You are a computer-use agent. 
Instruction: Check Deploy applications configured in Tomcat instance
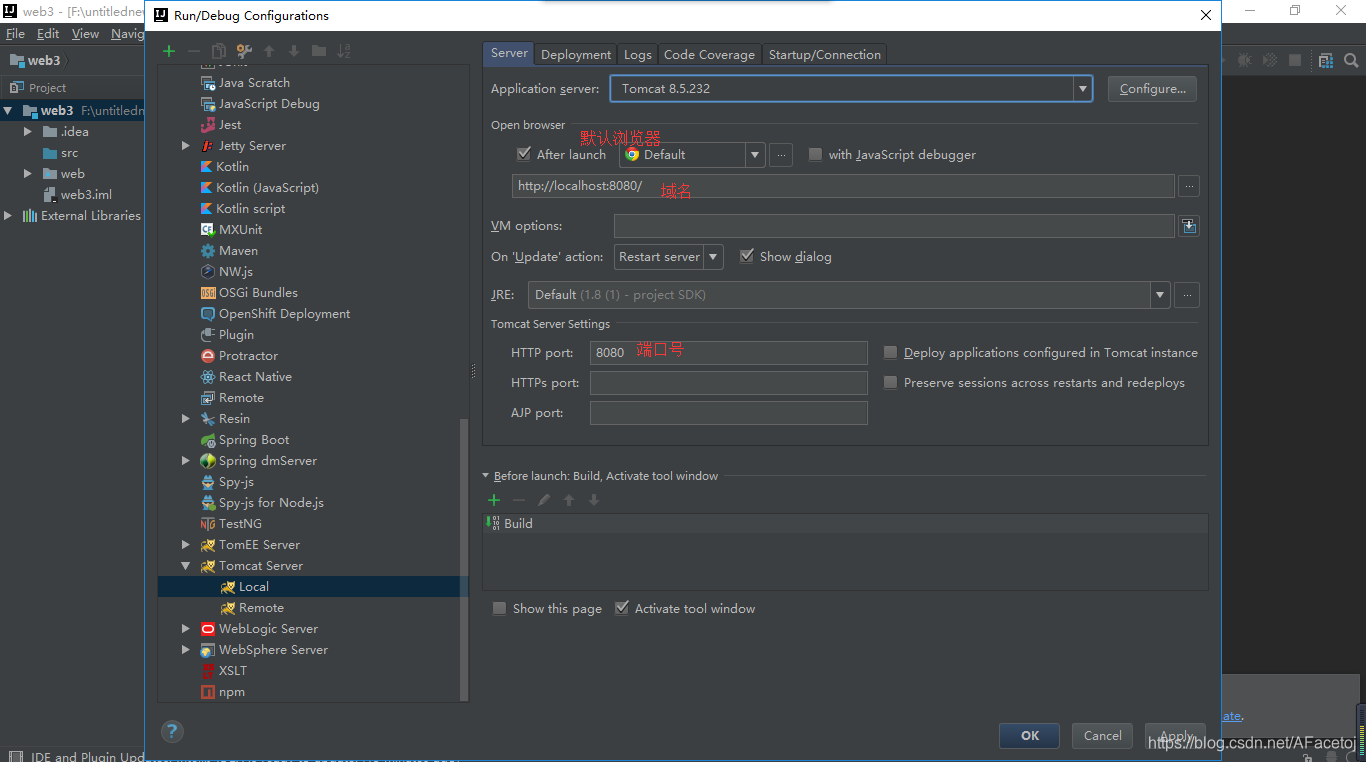pos(890,352)
